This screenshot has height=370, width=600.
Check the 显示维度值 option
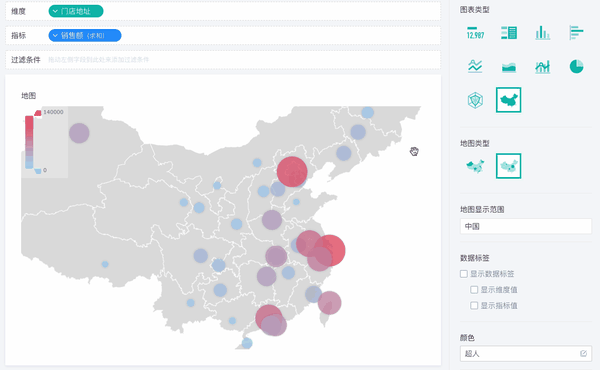point(474,290)
